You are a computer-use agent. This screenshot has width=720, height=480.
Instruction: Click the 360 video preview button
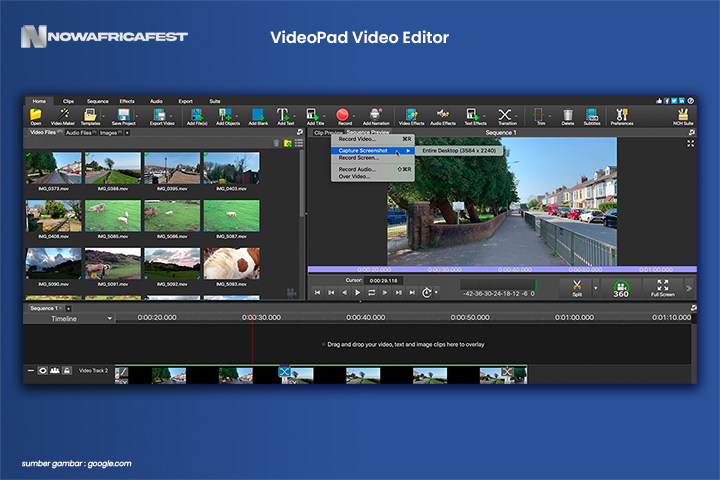(x=621, y=289)
